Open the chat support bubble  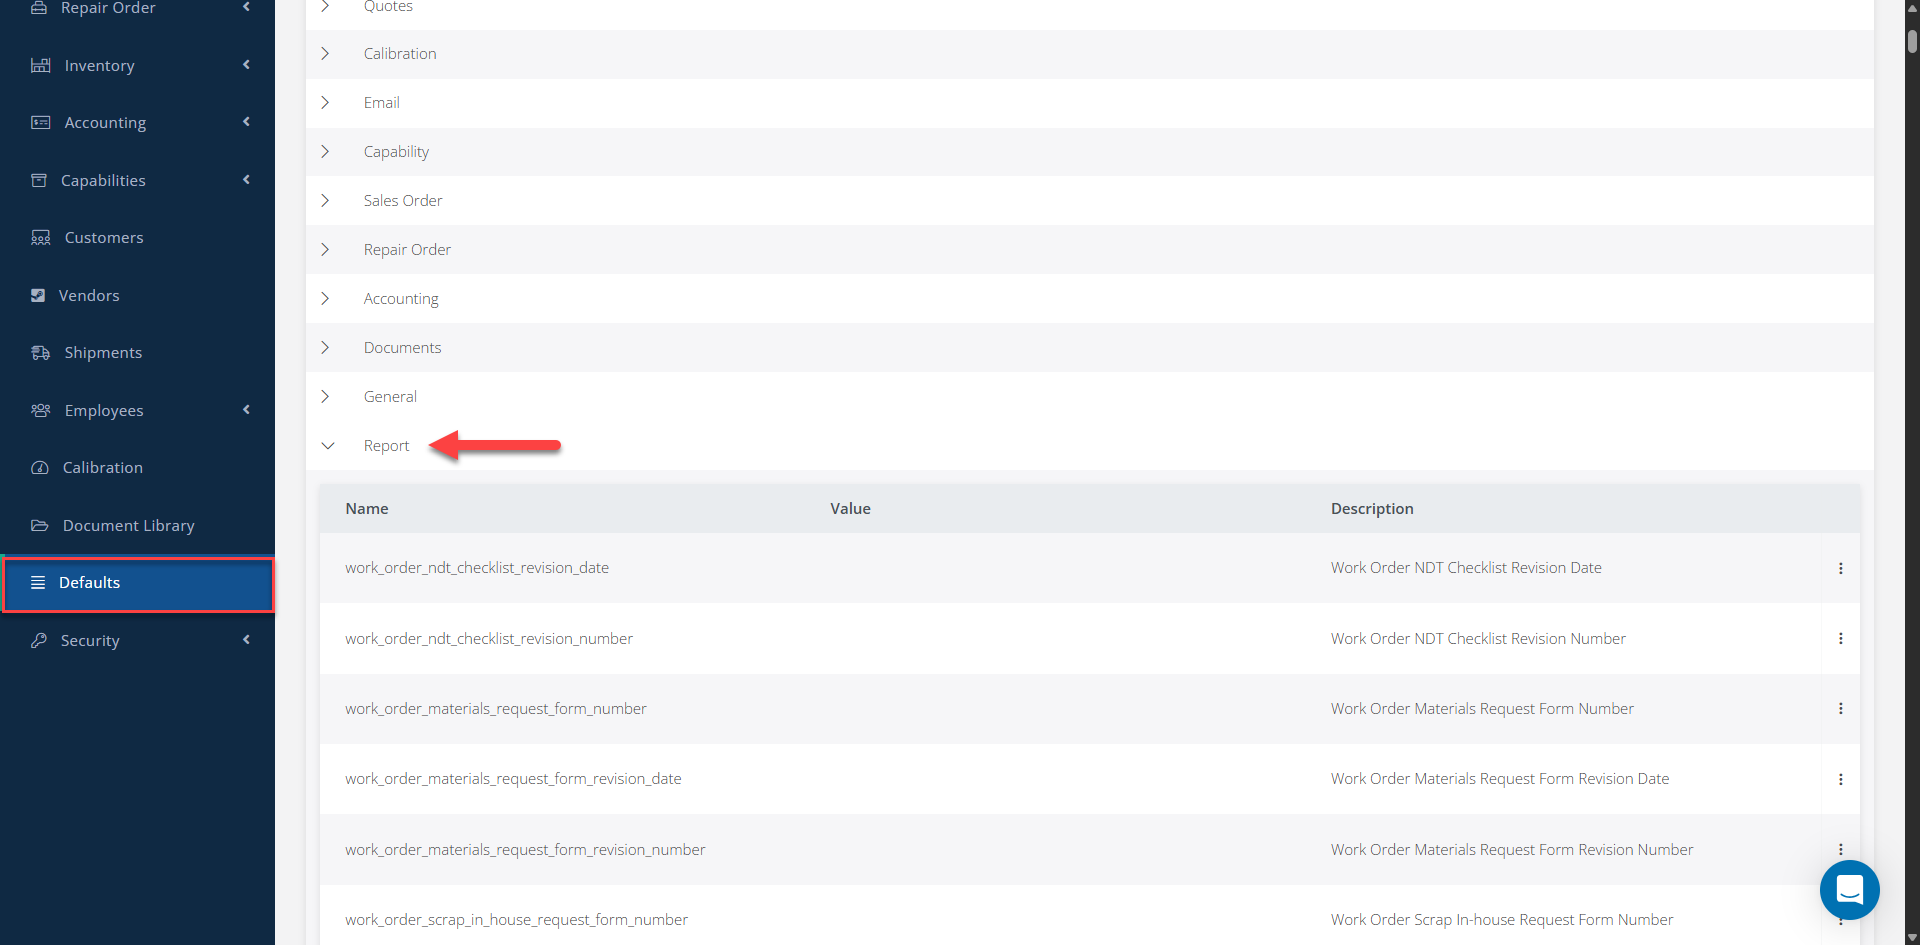coord(1849,889)
